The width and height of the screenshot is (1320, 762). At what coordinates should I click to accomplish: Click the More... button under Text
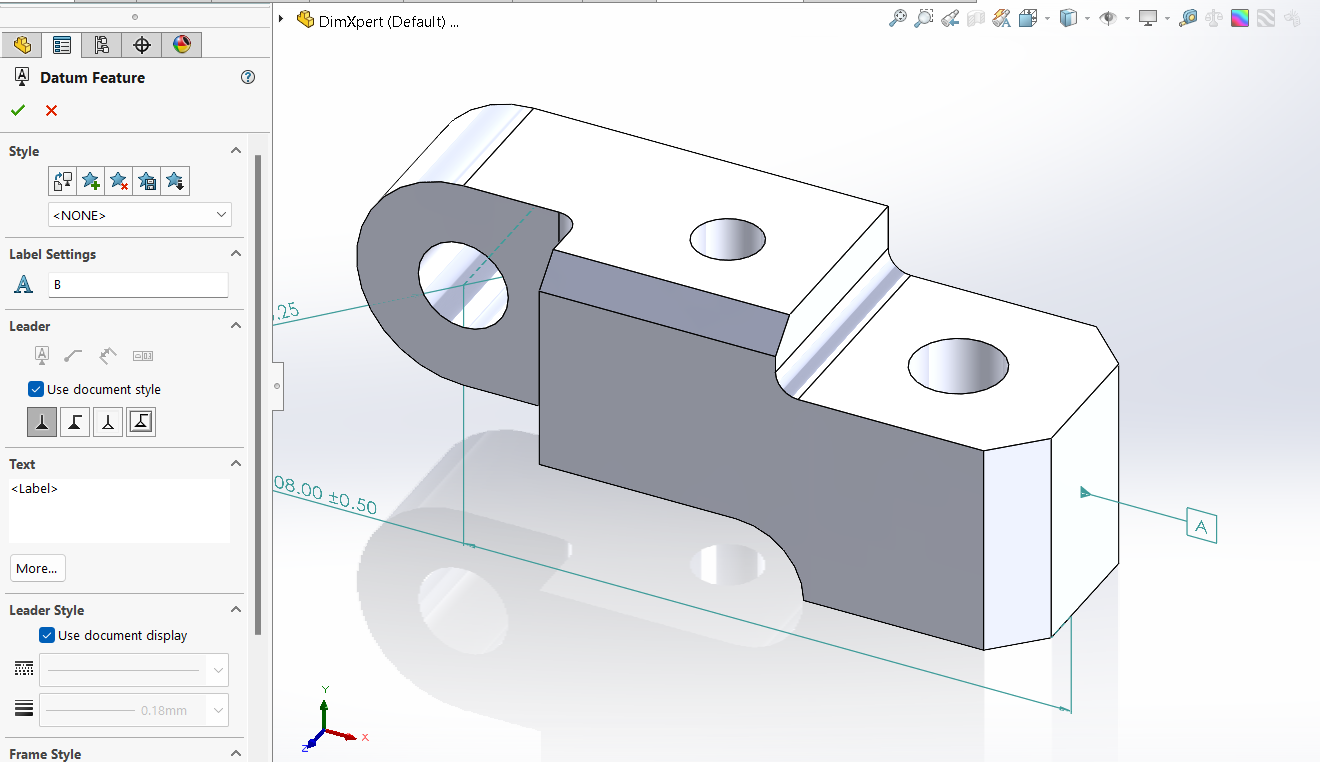[37, 568]
